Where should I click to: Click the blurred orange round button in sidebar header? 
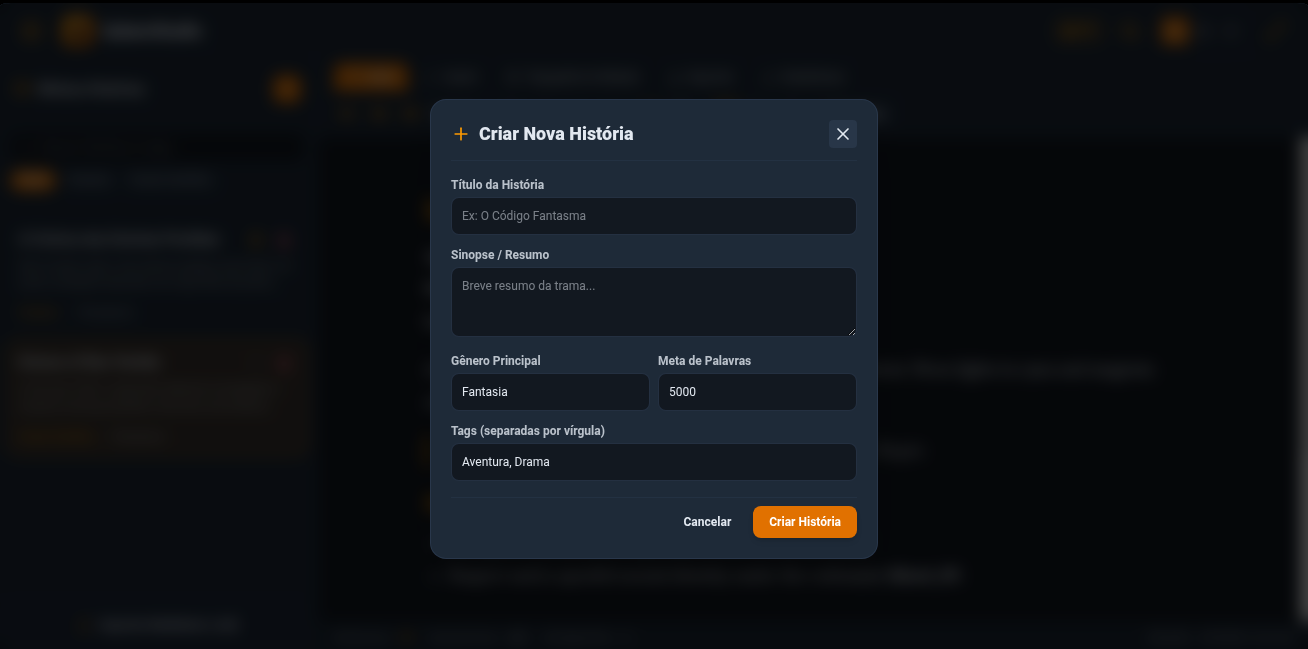tap(287, 89)
